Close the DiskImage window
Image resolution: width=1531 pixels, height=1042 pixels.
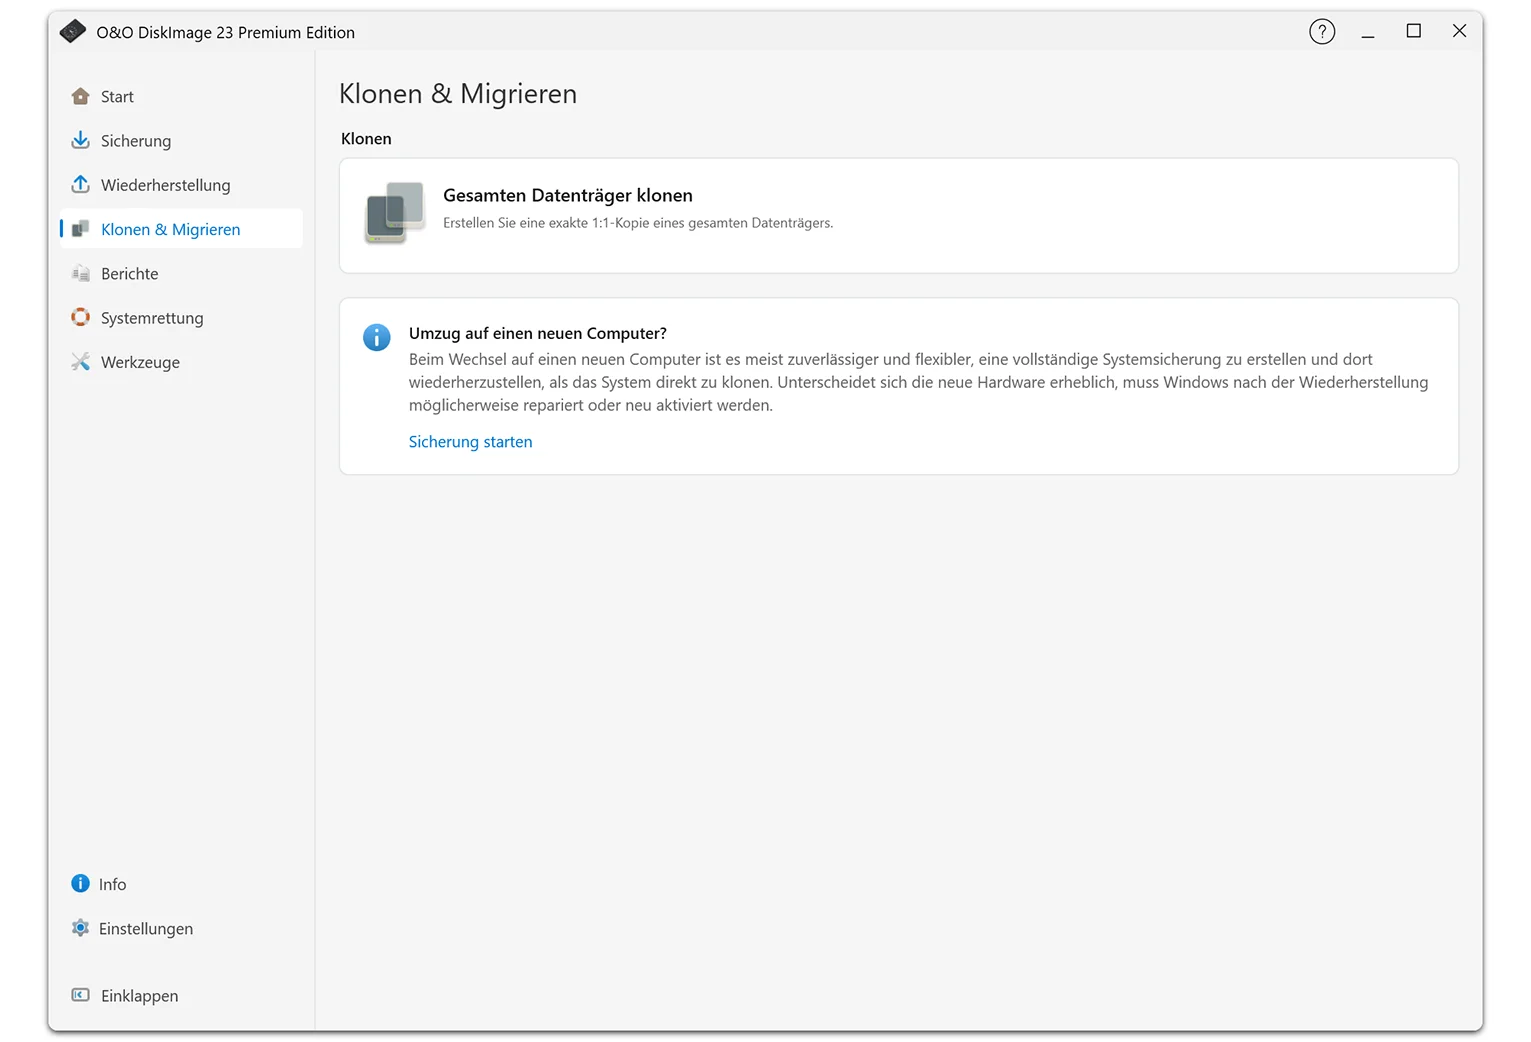[1459, 32]
